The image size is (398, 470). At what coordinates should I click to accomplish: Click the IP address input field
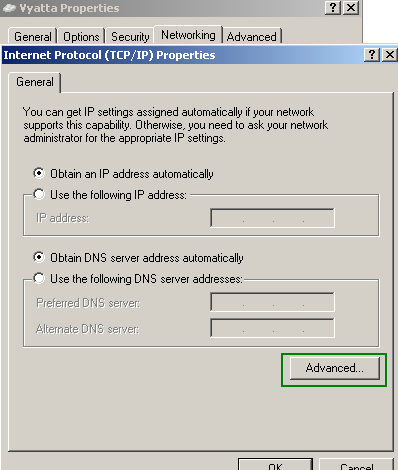[x=272, y=218]
